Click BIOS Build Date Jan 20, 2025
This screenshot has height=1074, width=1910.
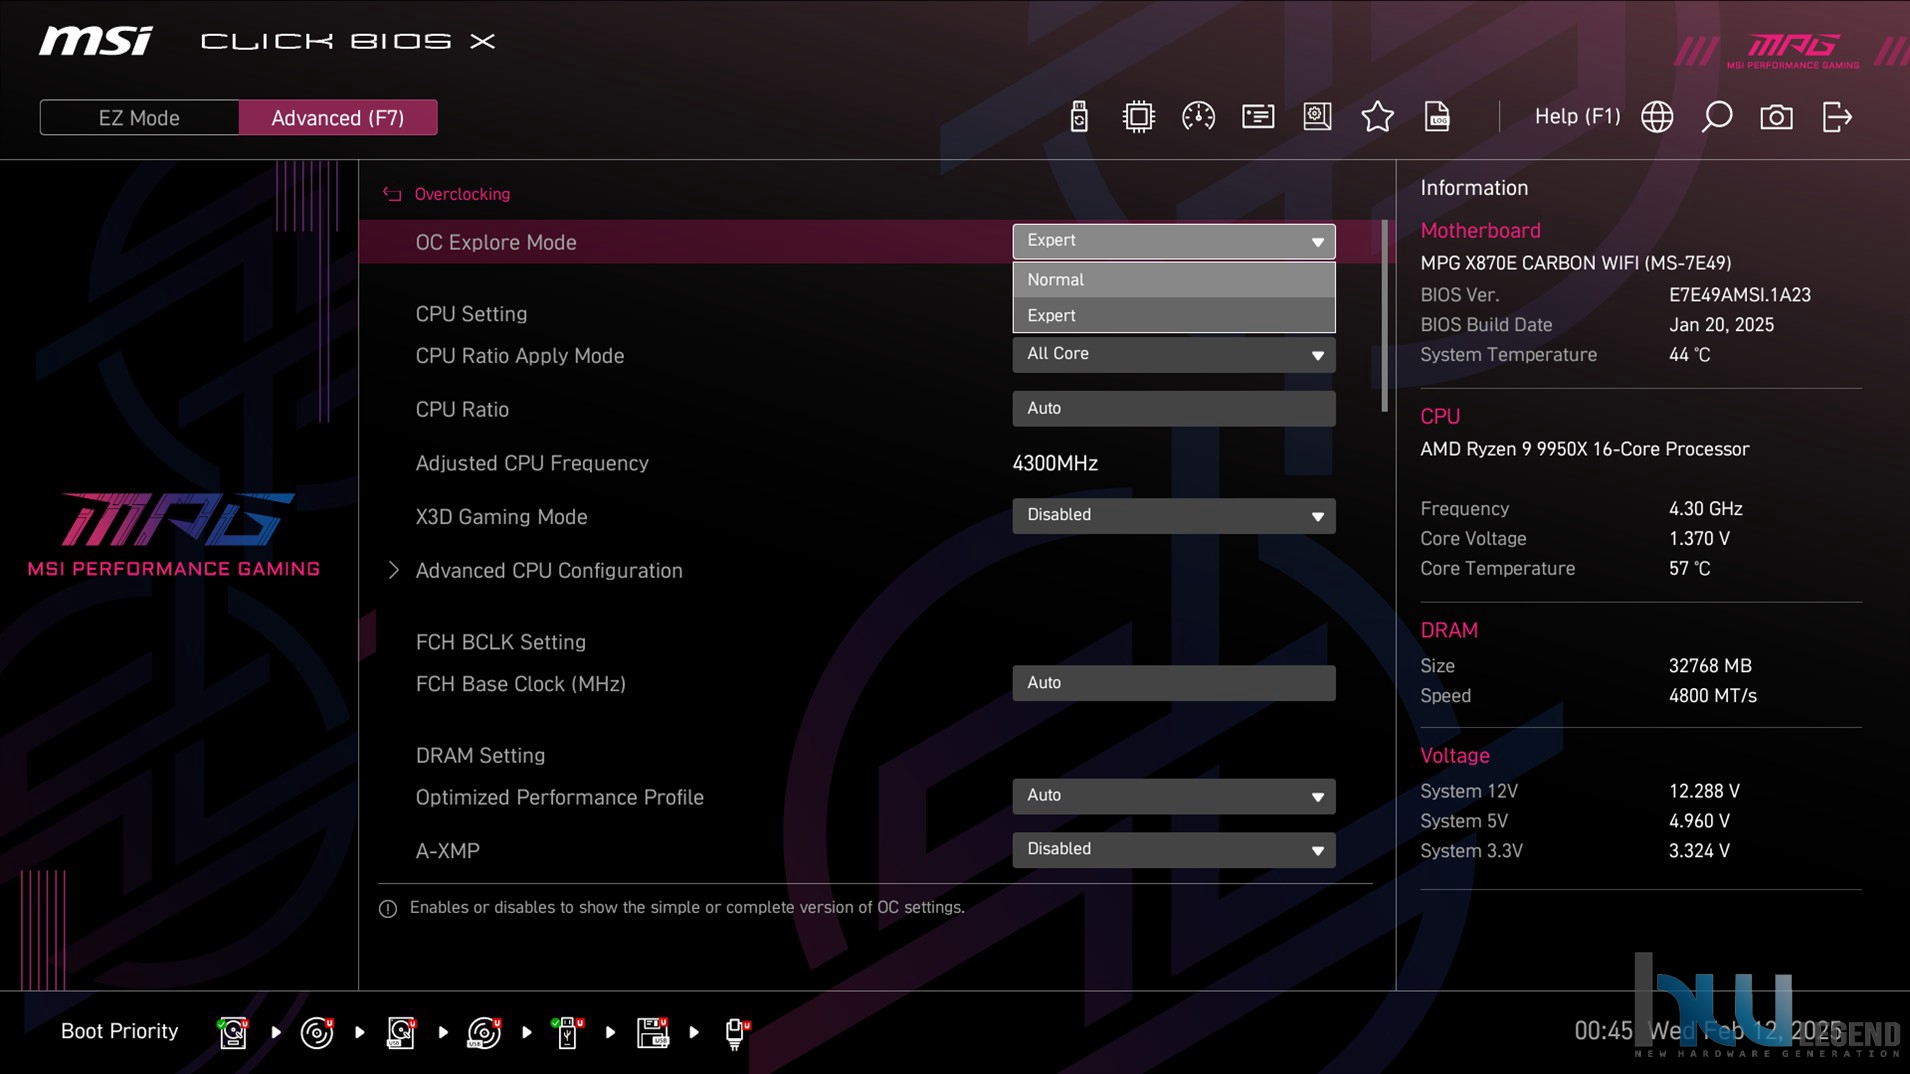point(1721,325)
